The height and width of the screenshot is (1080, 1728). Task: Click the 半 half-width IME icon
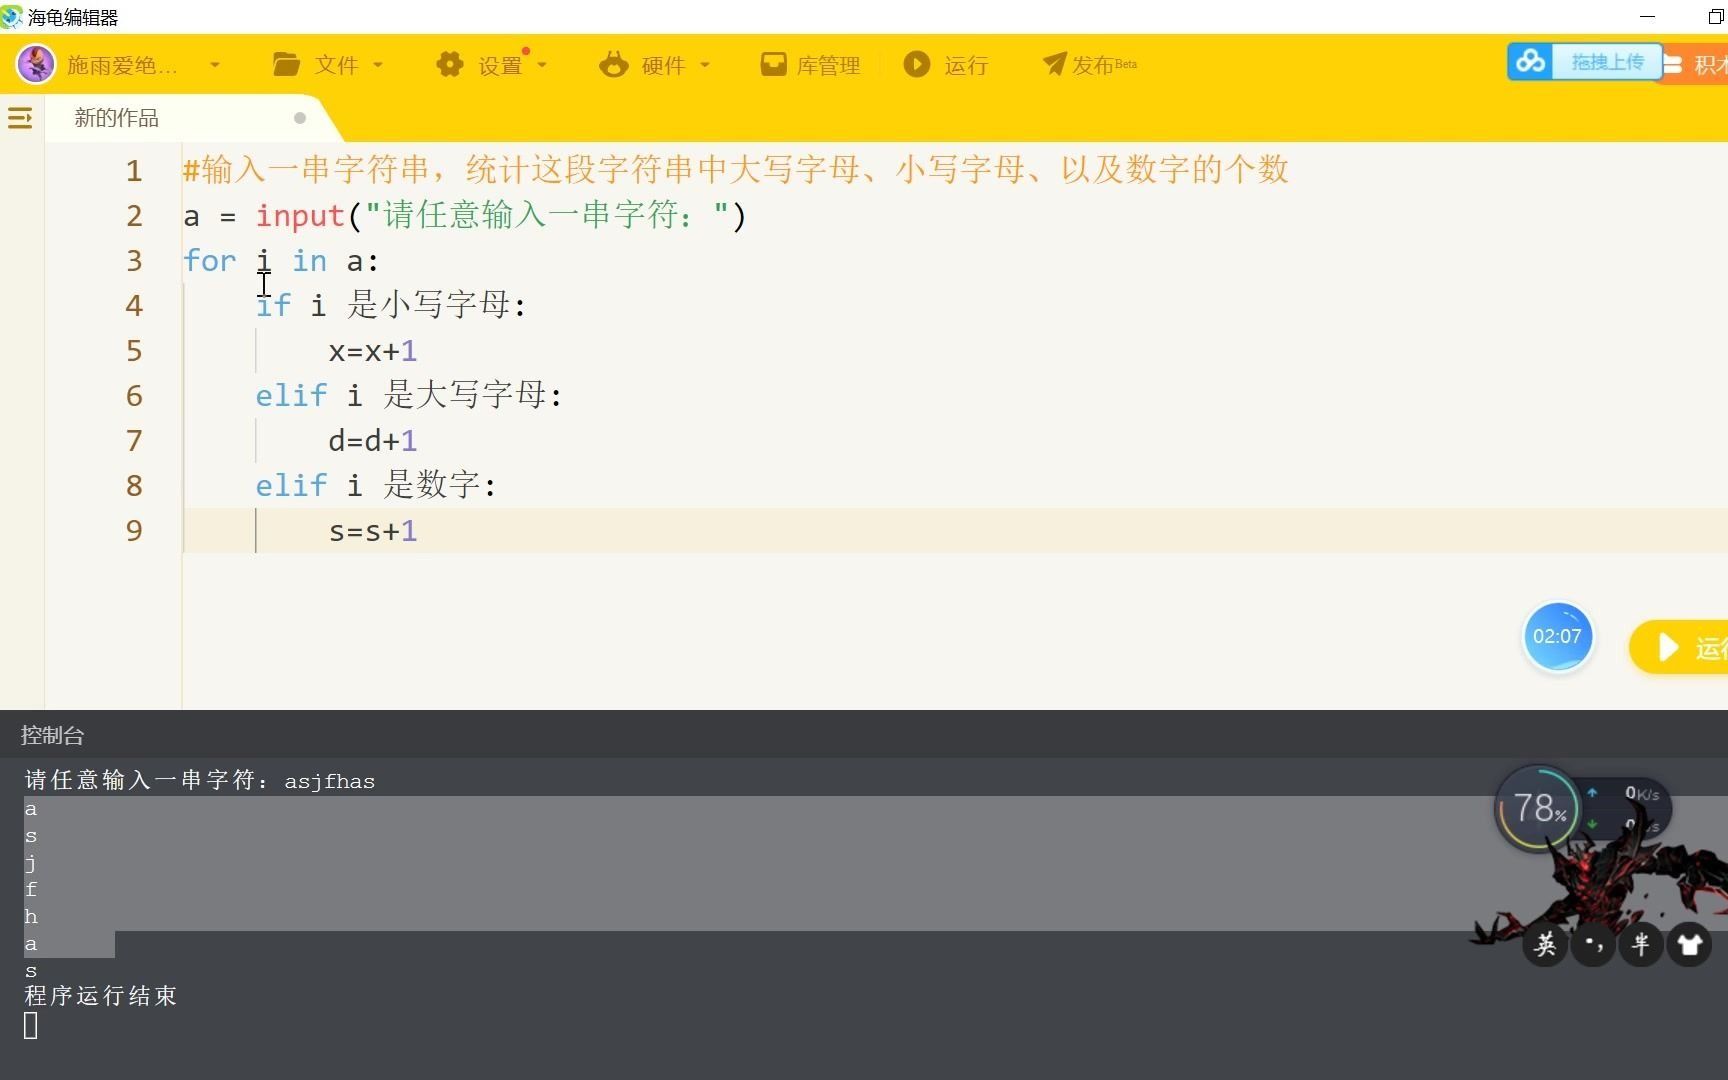(1641, 944)
